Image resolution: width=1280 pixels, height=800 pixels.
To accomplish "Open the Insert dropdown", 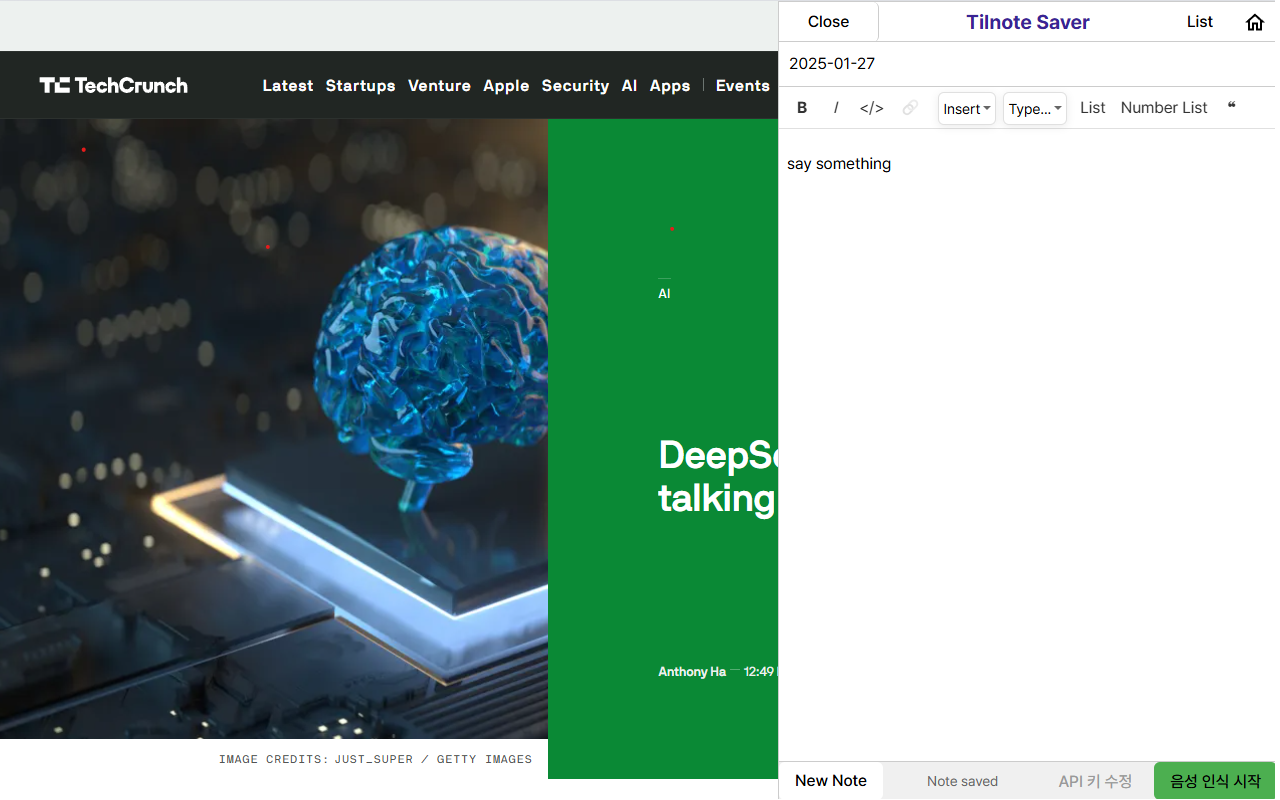I will point(967,108).
